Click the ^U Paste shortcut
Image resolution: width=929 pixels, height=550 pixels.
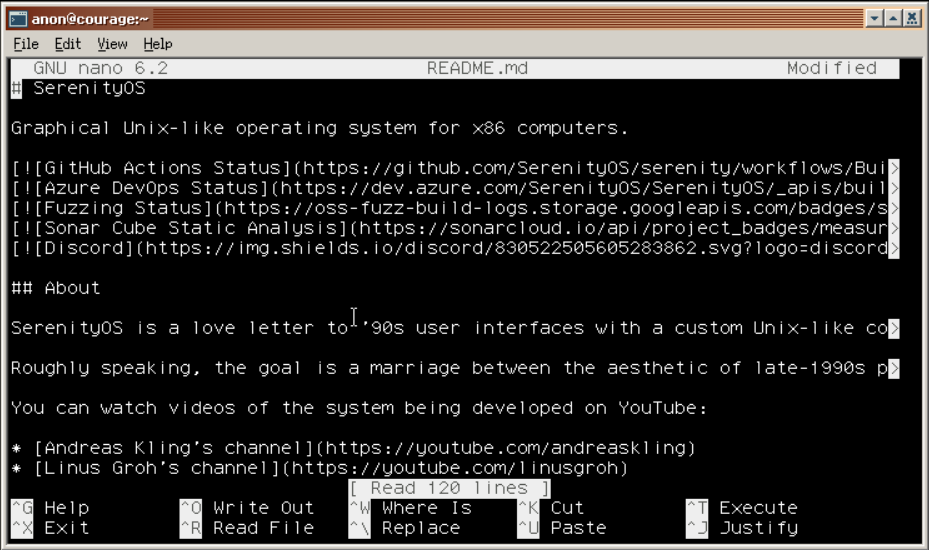pyautogui.click(x=562, y=528)
